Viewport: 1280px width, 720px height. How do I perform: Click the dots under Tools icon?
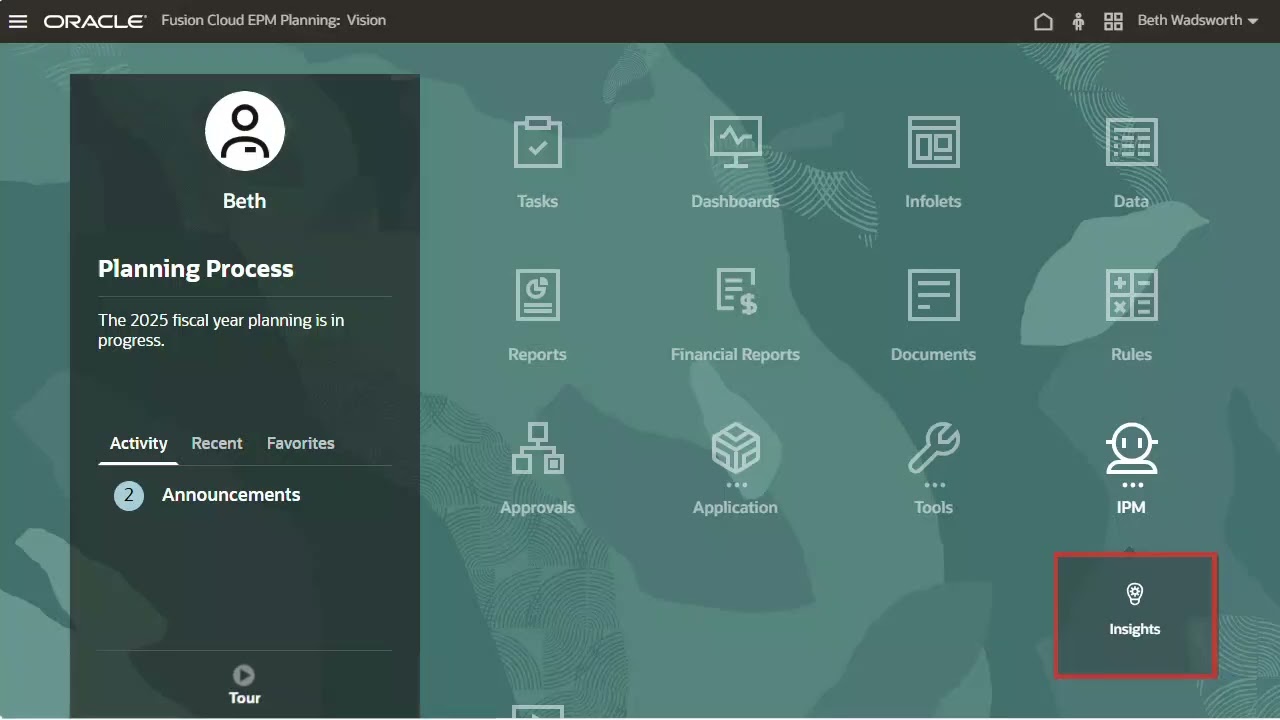tap(934, 485)
